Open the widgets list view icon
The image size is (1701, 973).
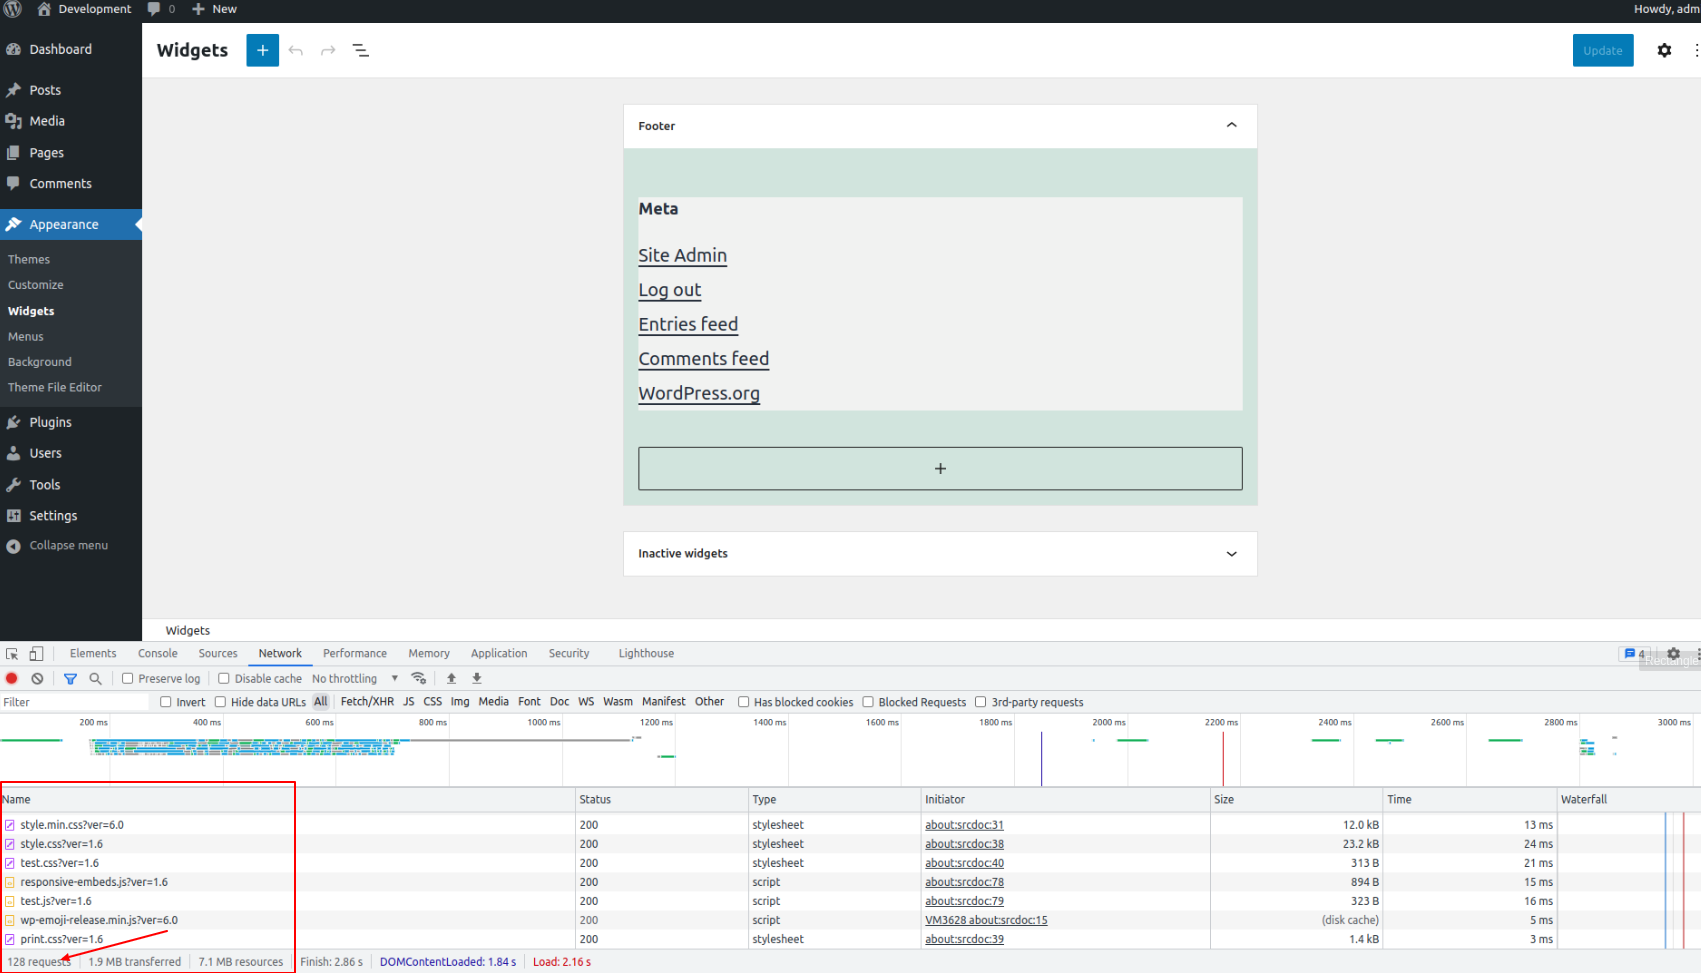[361, 50]
